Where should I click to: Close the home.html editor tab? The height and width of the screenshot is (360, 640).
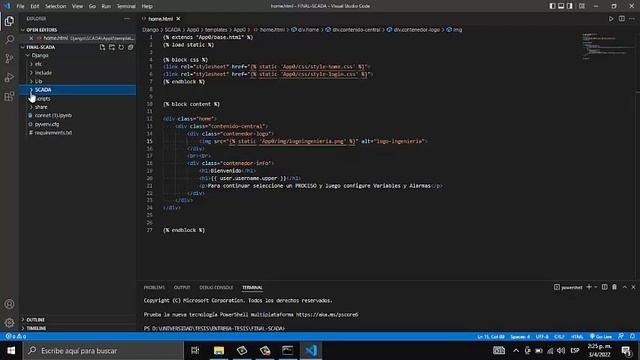click(x=178, y=19)
